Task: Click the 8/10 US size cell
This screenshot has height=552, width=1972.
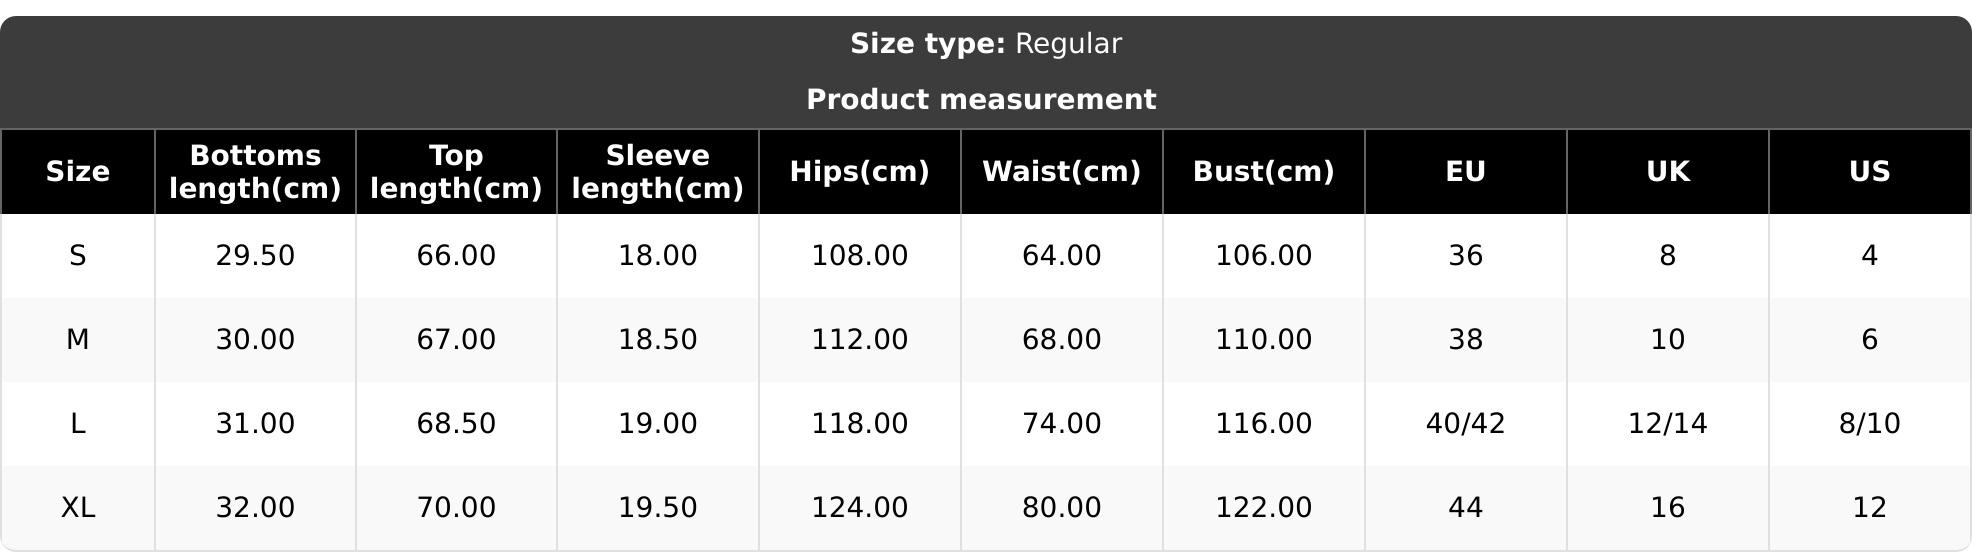Action: click(x=1870, y=424)
